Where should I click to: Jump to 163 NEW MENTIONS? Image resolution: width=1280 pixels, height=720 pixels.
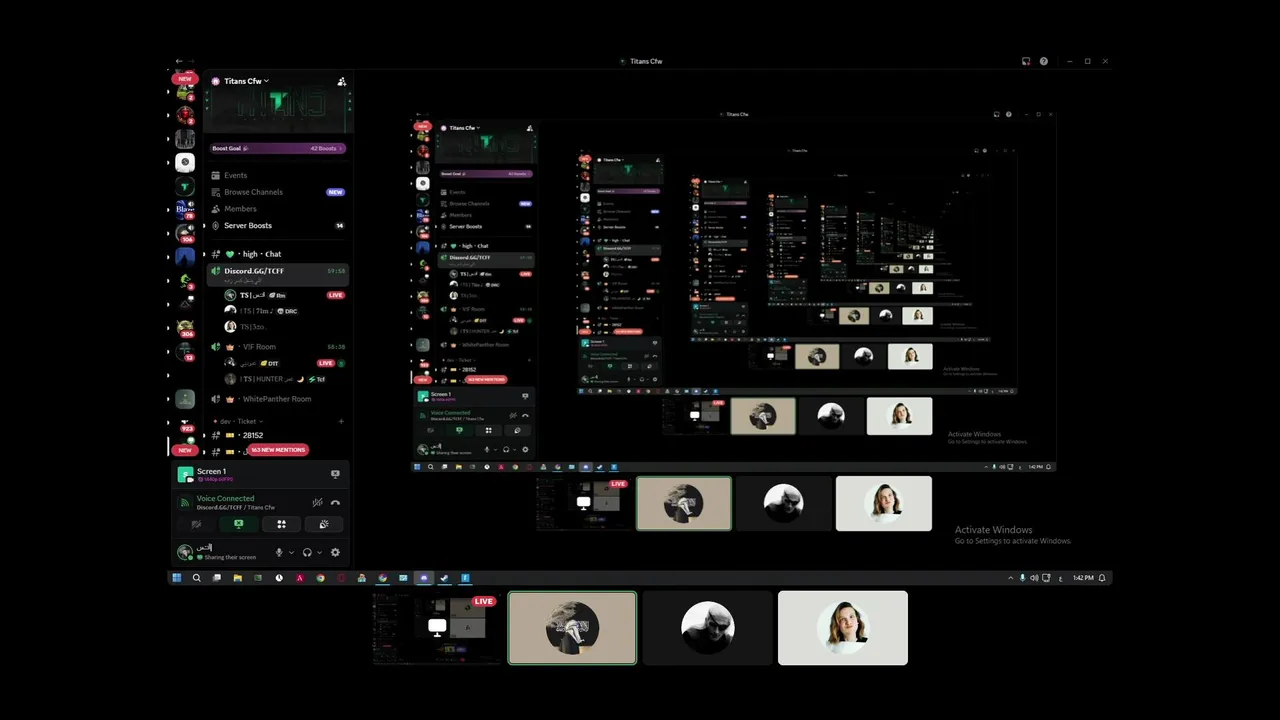tap(278, 450)
